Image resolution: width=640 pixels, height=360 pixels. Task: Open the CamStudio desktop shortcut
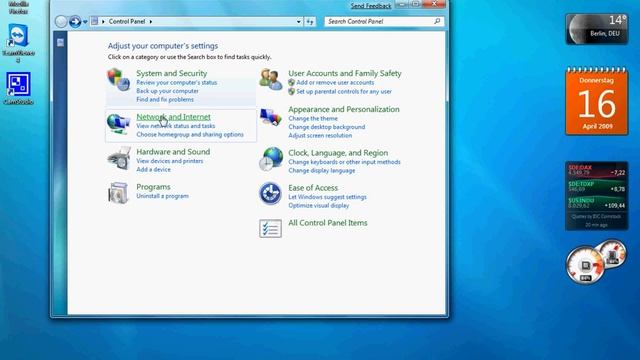[18, 89]
